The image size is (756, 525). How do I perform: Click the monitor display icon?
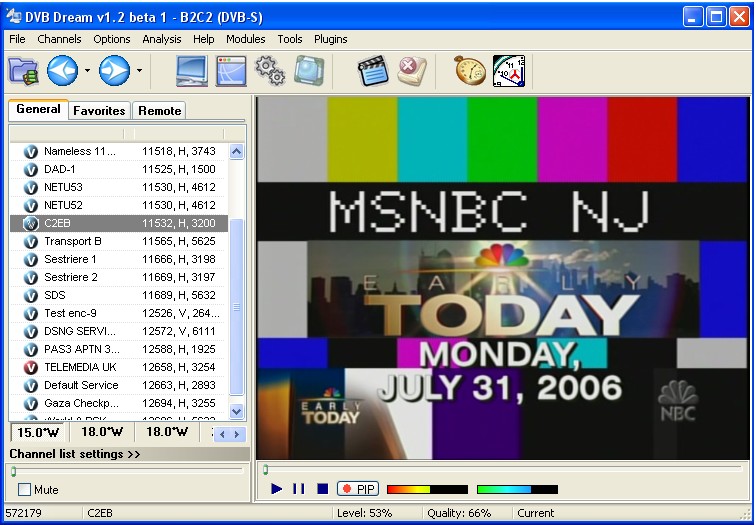[192, 71]
